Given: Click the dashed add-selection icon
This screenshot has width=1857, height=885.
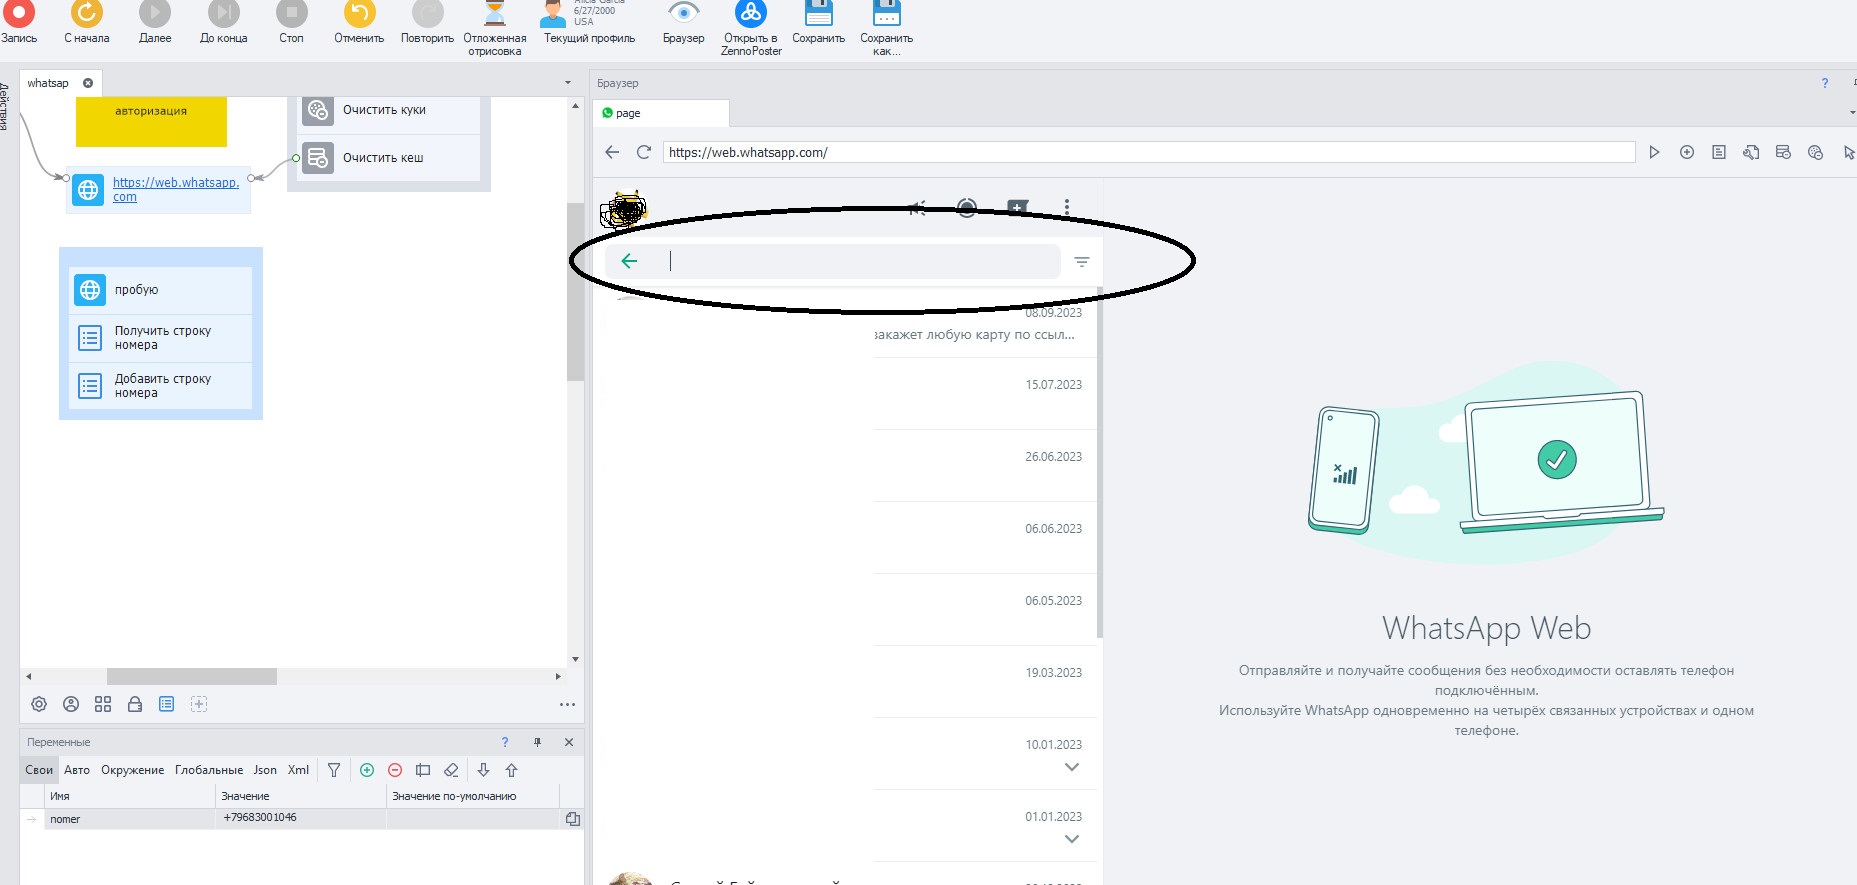Looking at the screenshot, I should tap(199, 704).
